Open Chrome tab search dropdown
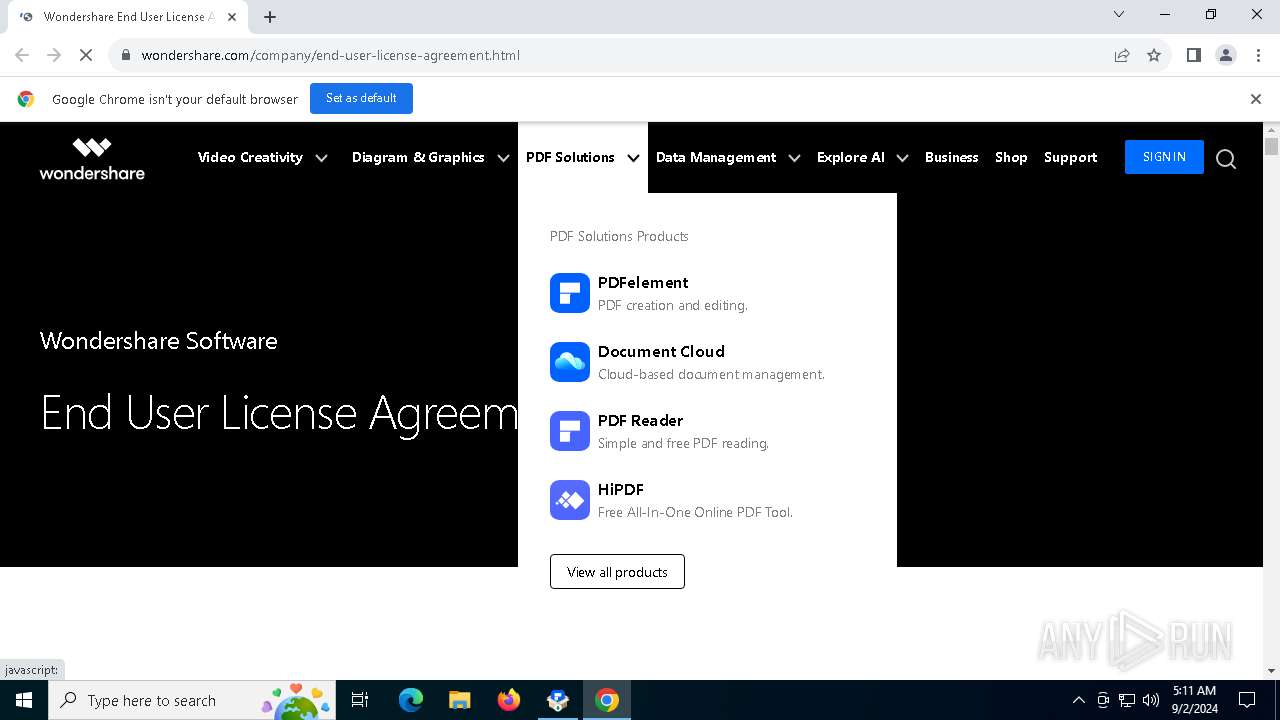Screen dimensions: 1280x720 1119,14
